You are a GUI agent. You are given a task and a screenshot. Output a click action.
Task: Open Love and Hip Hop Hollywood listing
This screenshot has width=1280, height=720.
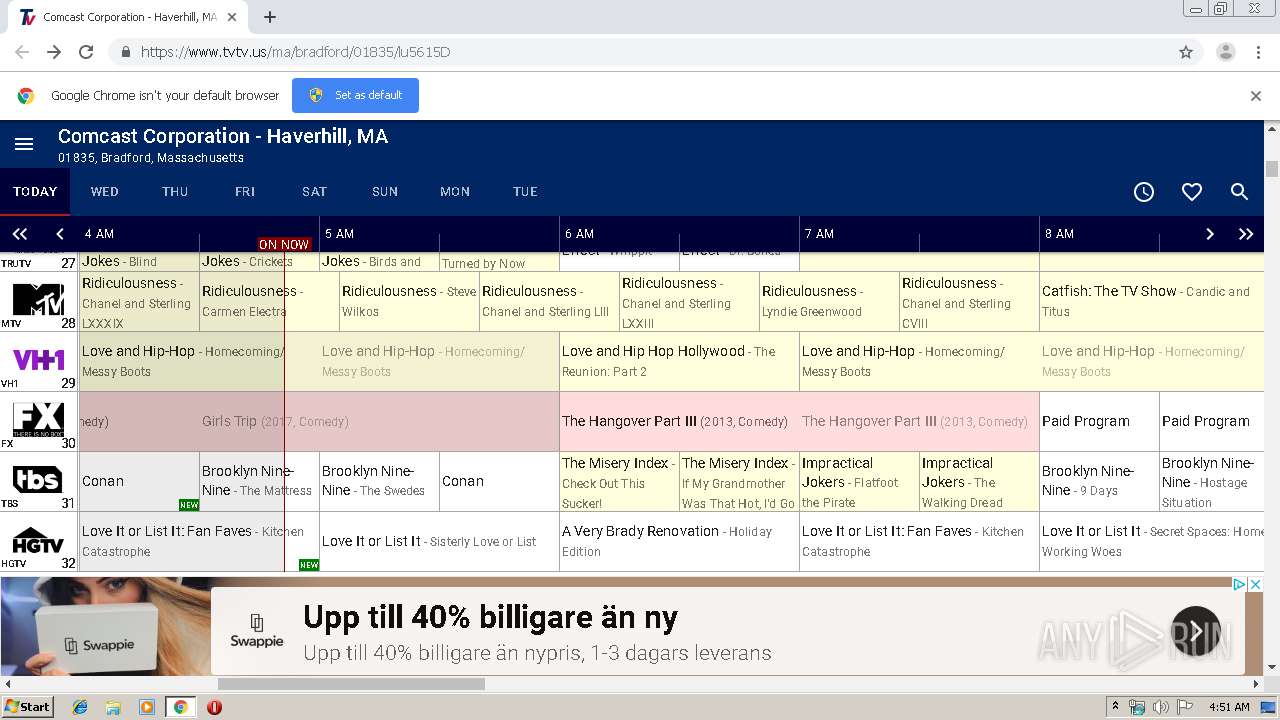point(679,361)
